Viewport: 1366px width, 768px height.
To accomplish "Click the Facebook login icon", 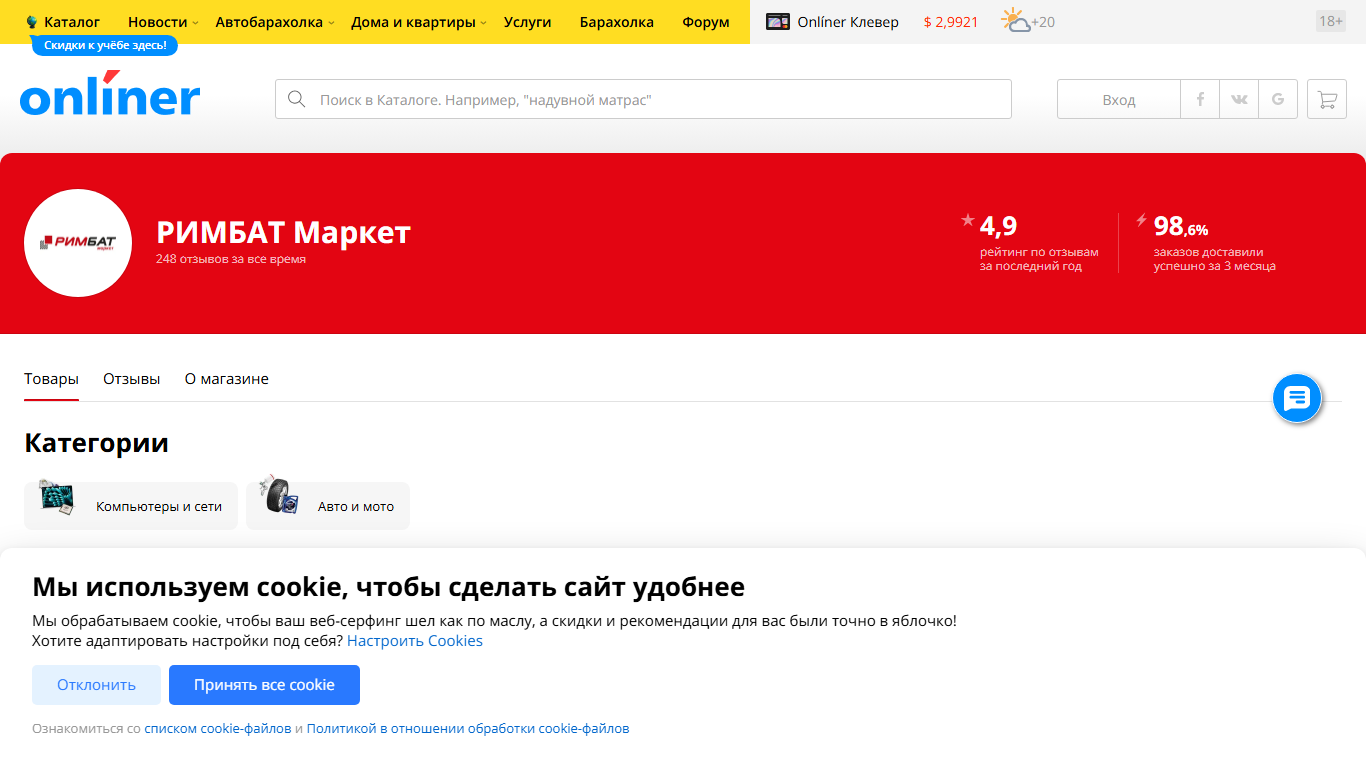I will [1200, 100].
